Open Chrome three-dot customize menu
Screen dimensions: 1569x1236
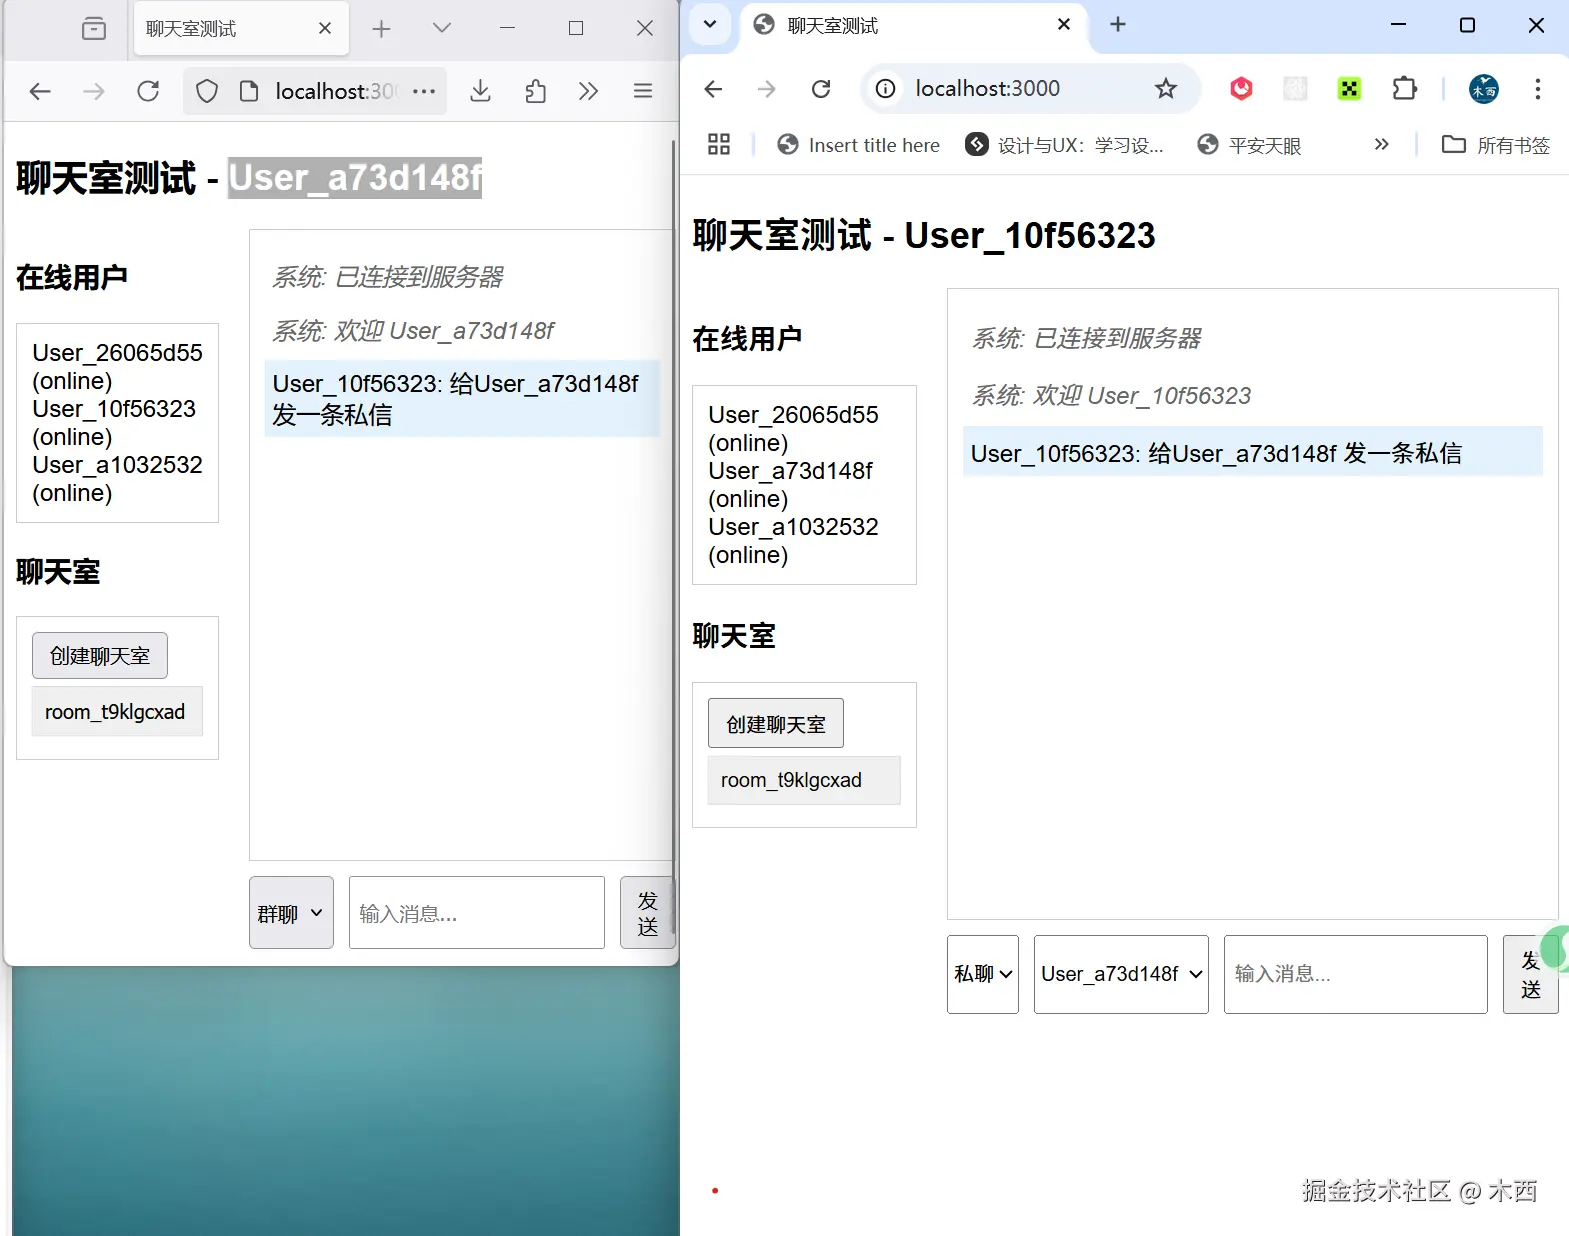(x=1538, y=89)
